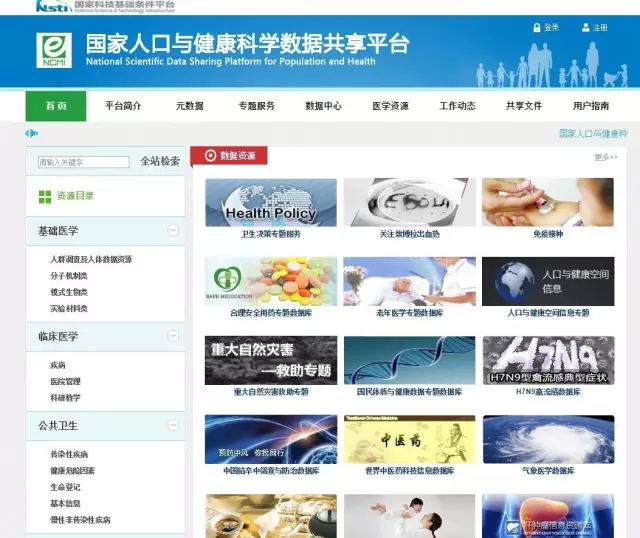Open the H7N9 禽流感数据库 image

(547, 360)
